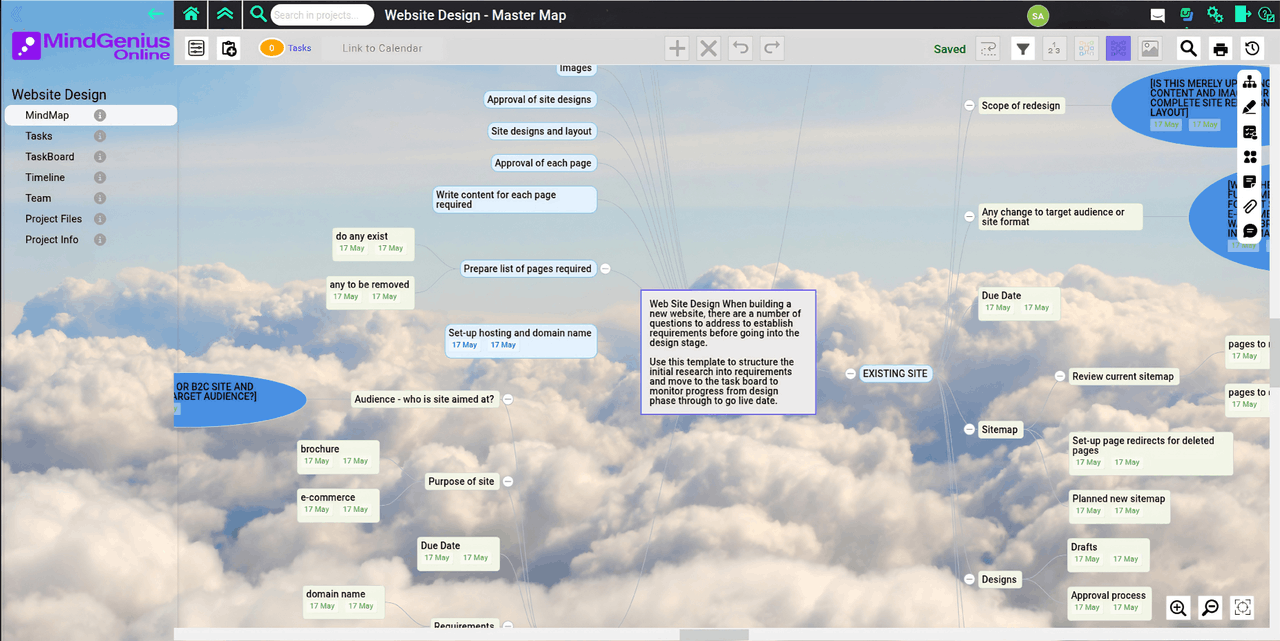Click the green tasks checklist icon in top bar
The width and height of the screenshot is (1280, 641).
coord(1186,15)
